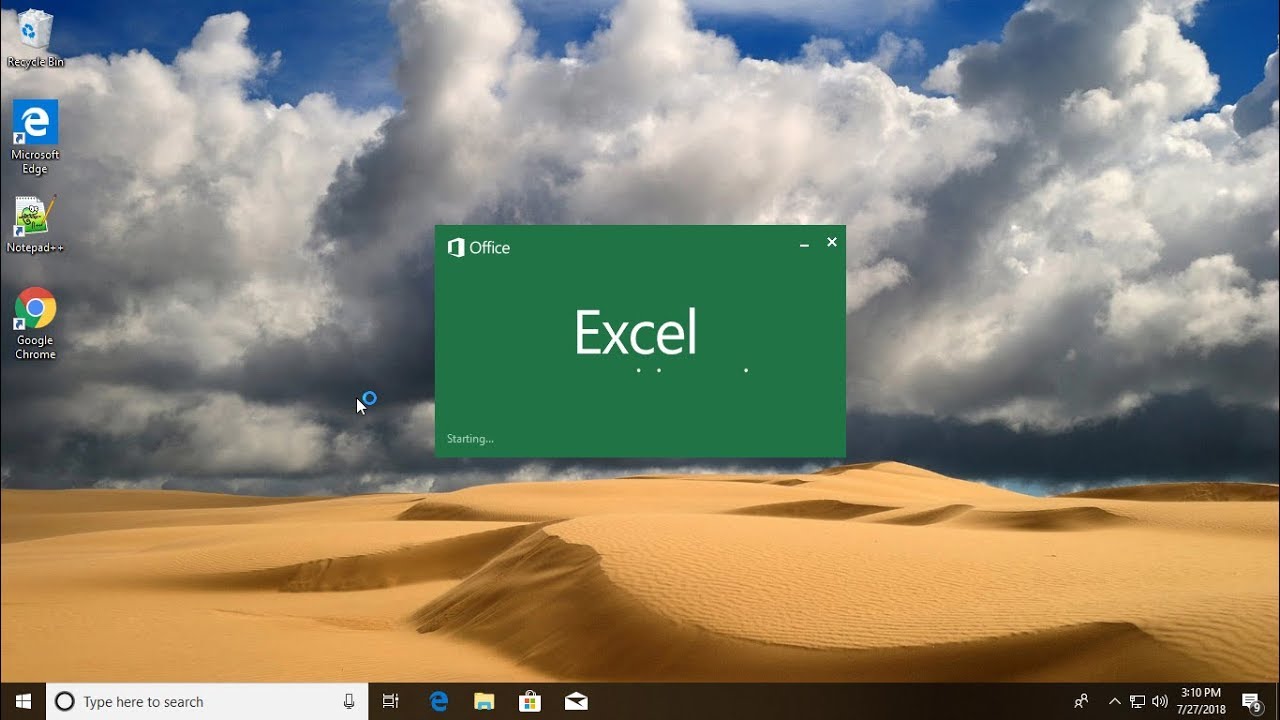Open the network status tray icon
Viewport: 1280px width, 720px height.
[1138, 702]
